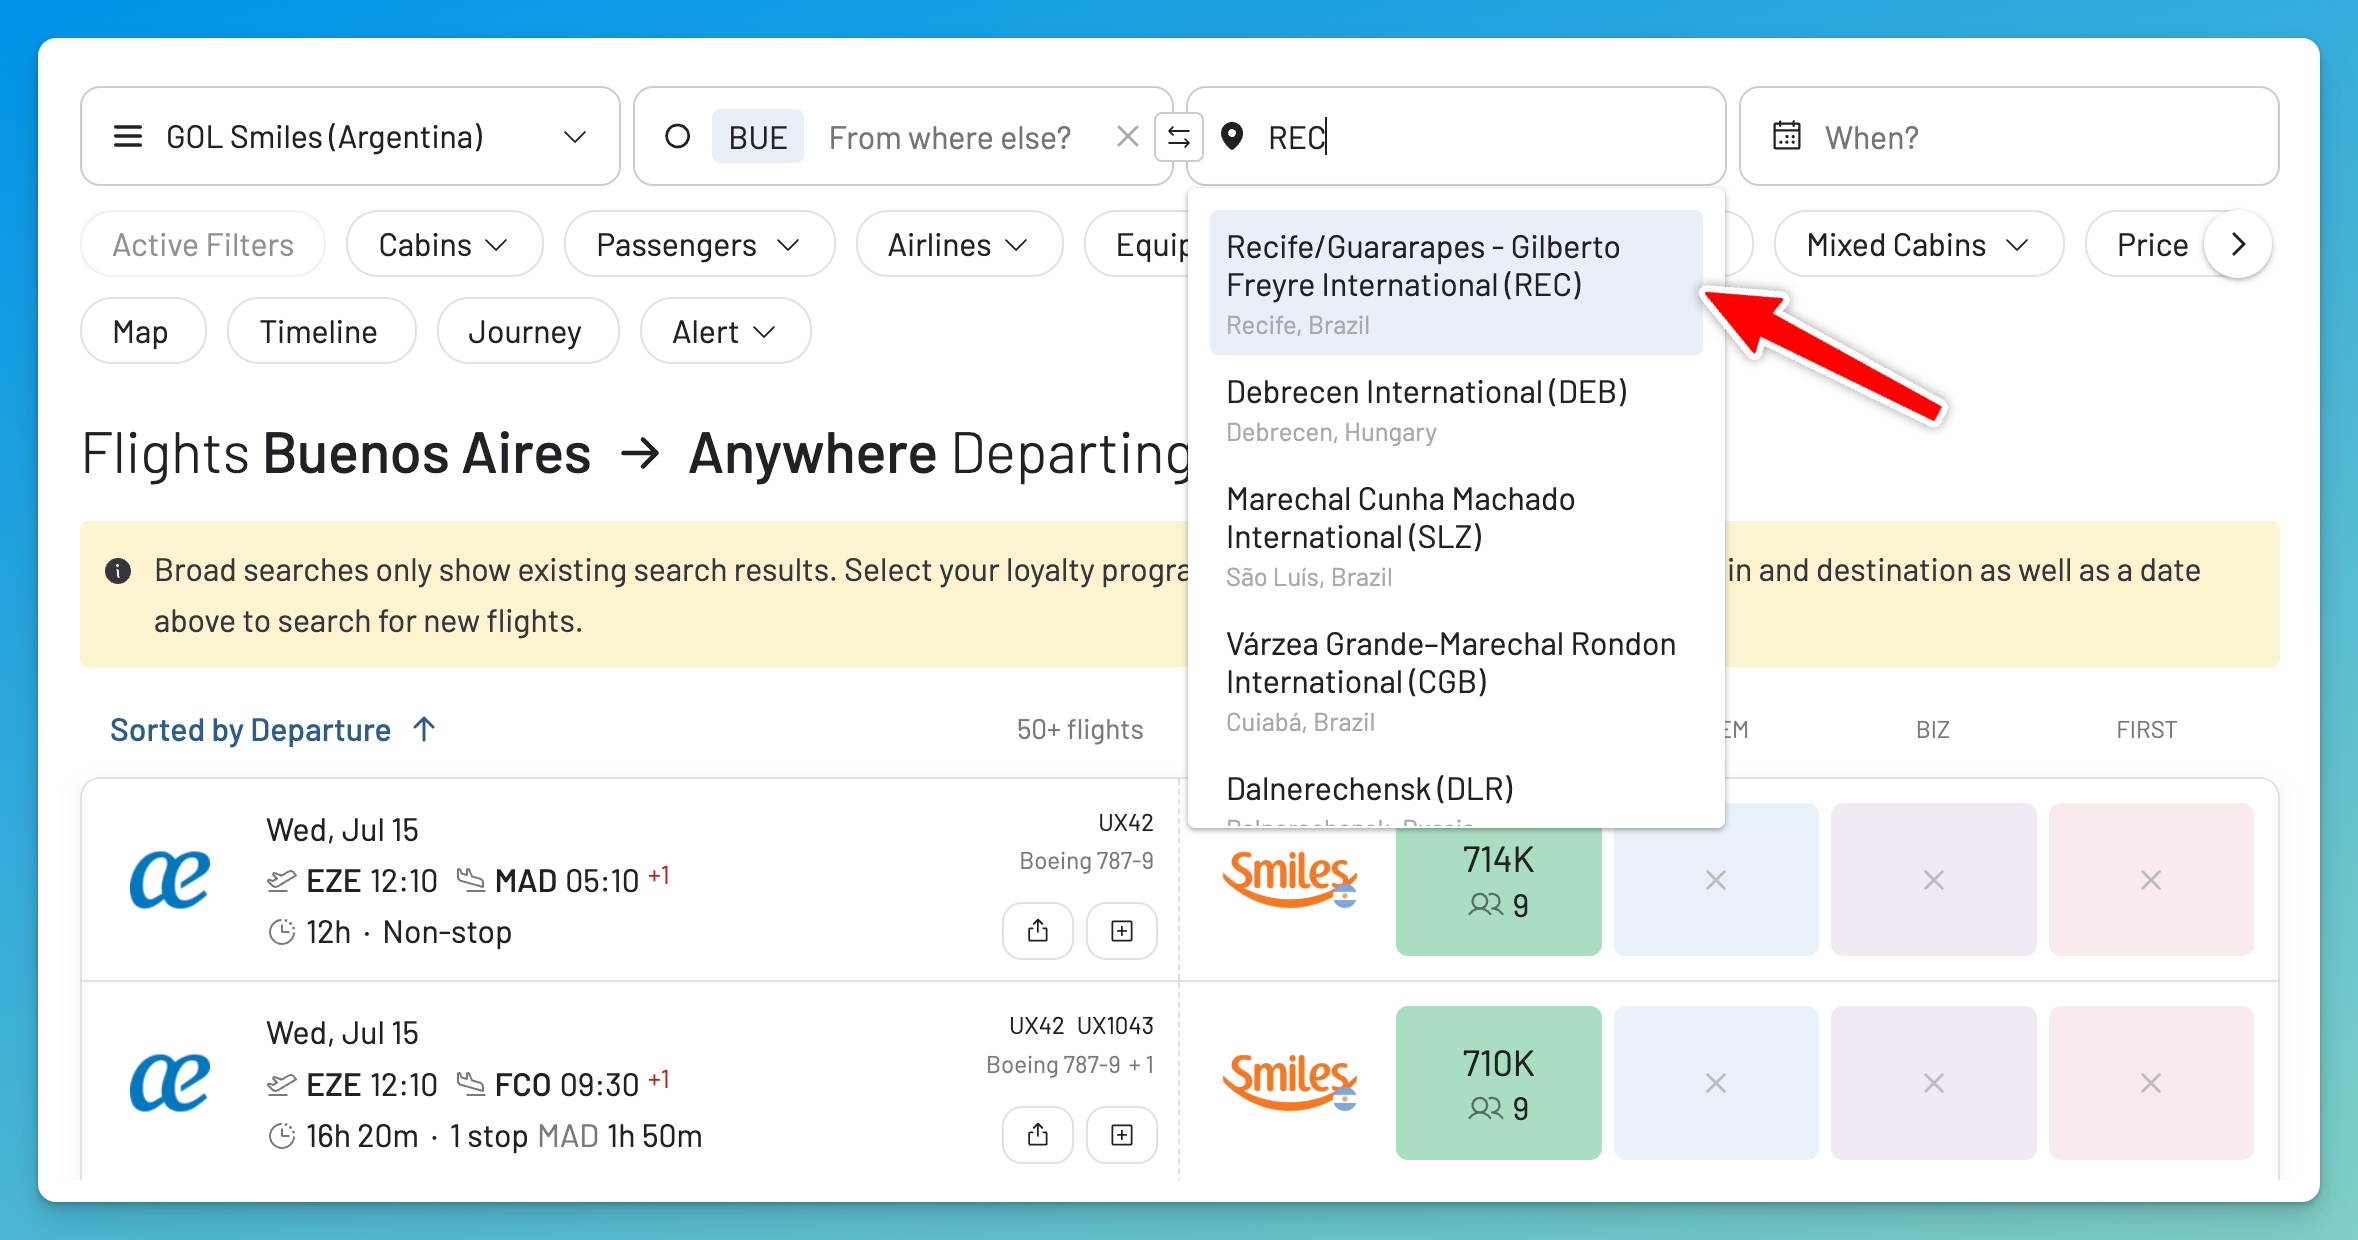Open the Mixed Cabins filter dropdown

tap(1918, 244)
